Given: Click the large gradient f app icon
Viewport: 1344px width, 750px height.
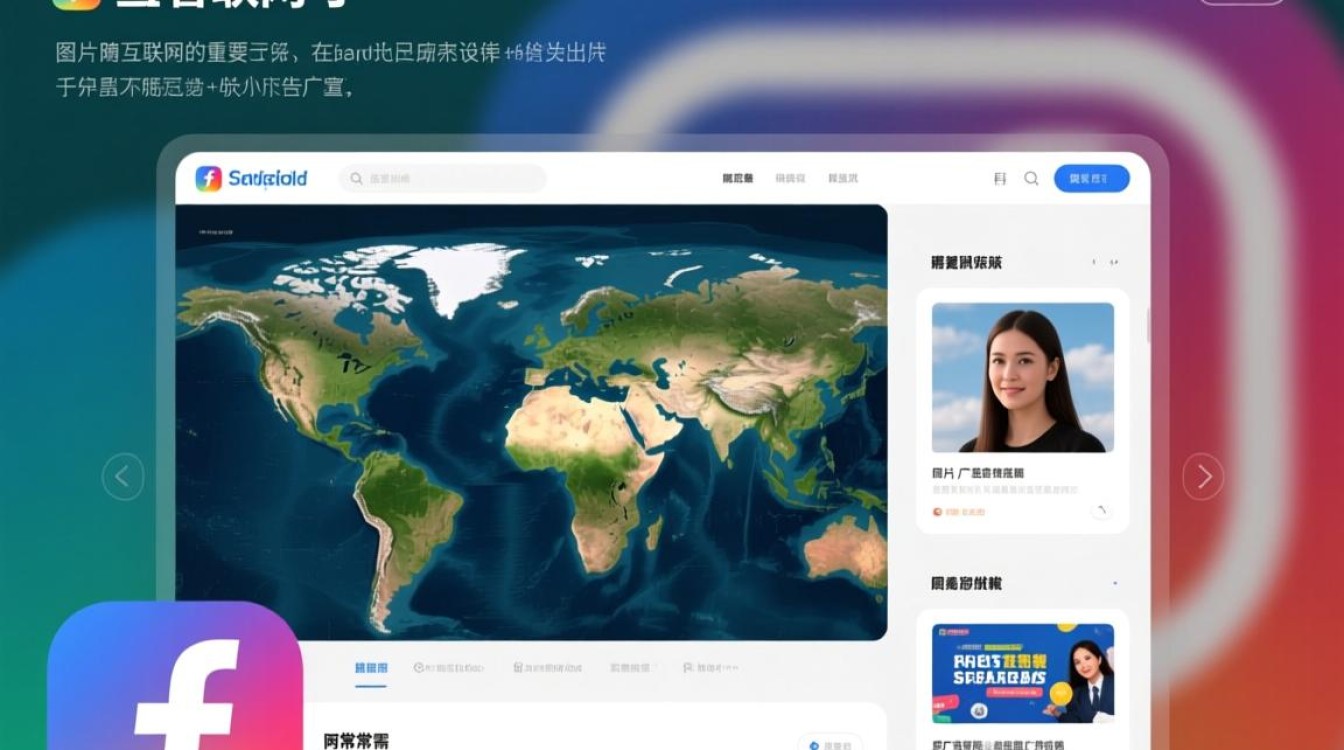Looking at the screenshot, I should (175, 676).
